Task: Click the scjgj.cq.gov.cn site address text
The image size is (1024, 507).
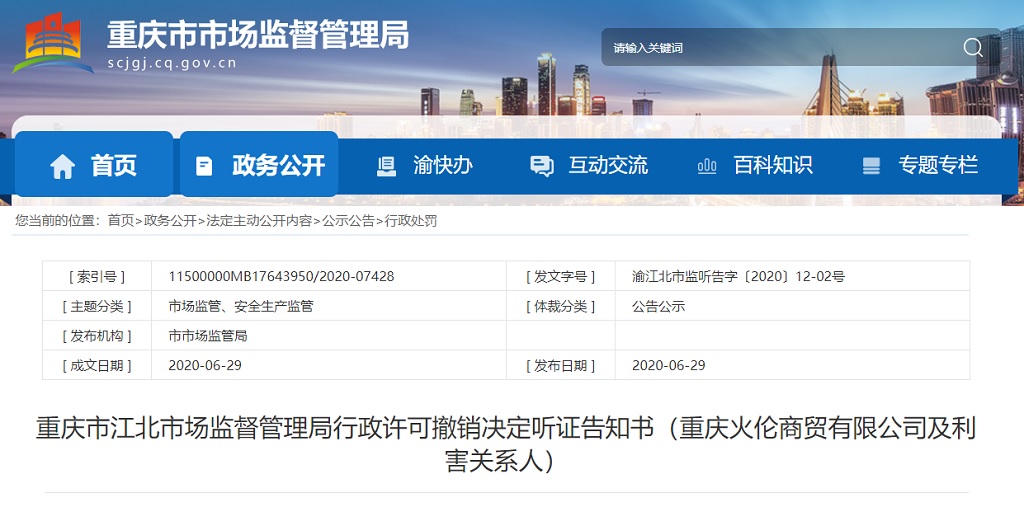Action: point(172,63)
